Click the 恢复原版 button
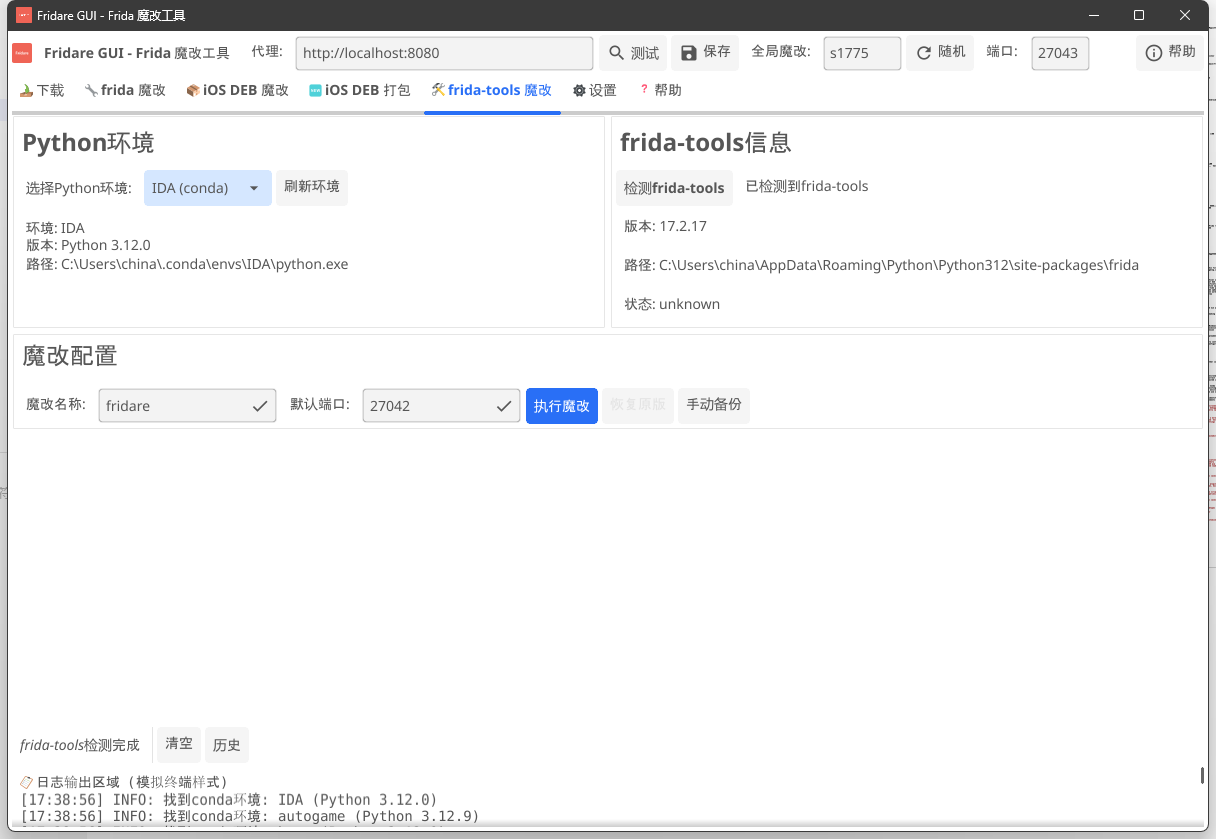This screenshot has width=1216, height=839. tap(638, 406)
